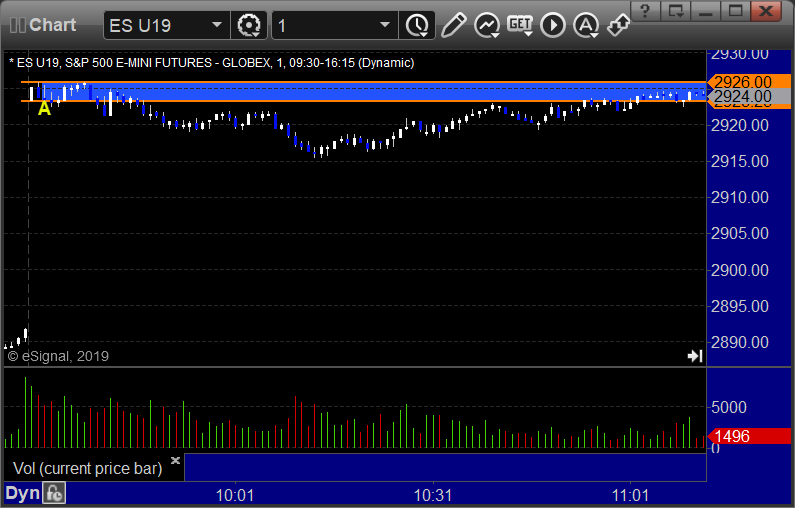Viewport: 795px width, 508px height.
Task: Click the window pop-out menu button
Action: pos(676,10)
